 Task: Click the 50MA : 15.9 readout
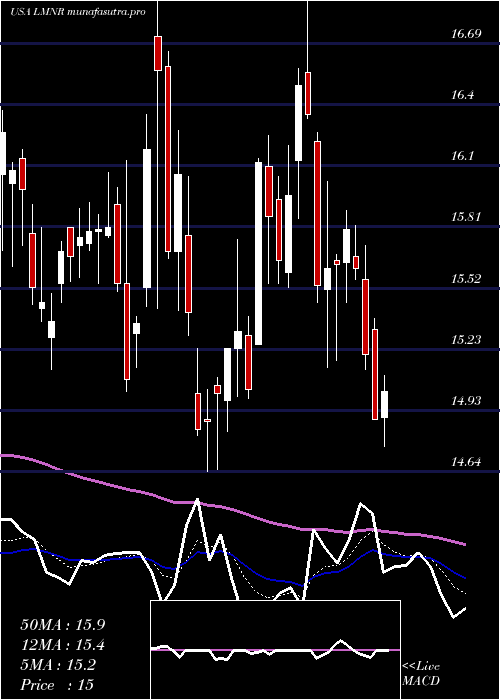pos(63,625)
